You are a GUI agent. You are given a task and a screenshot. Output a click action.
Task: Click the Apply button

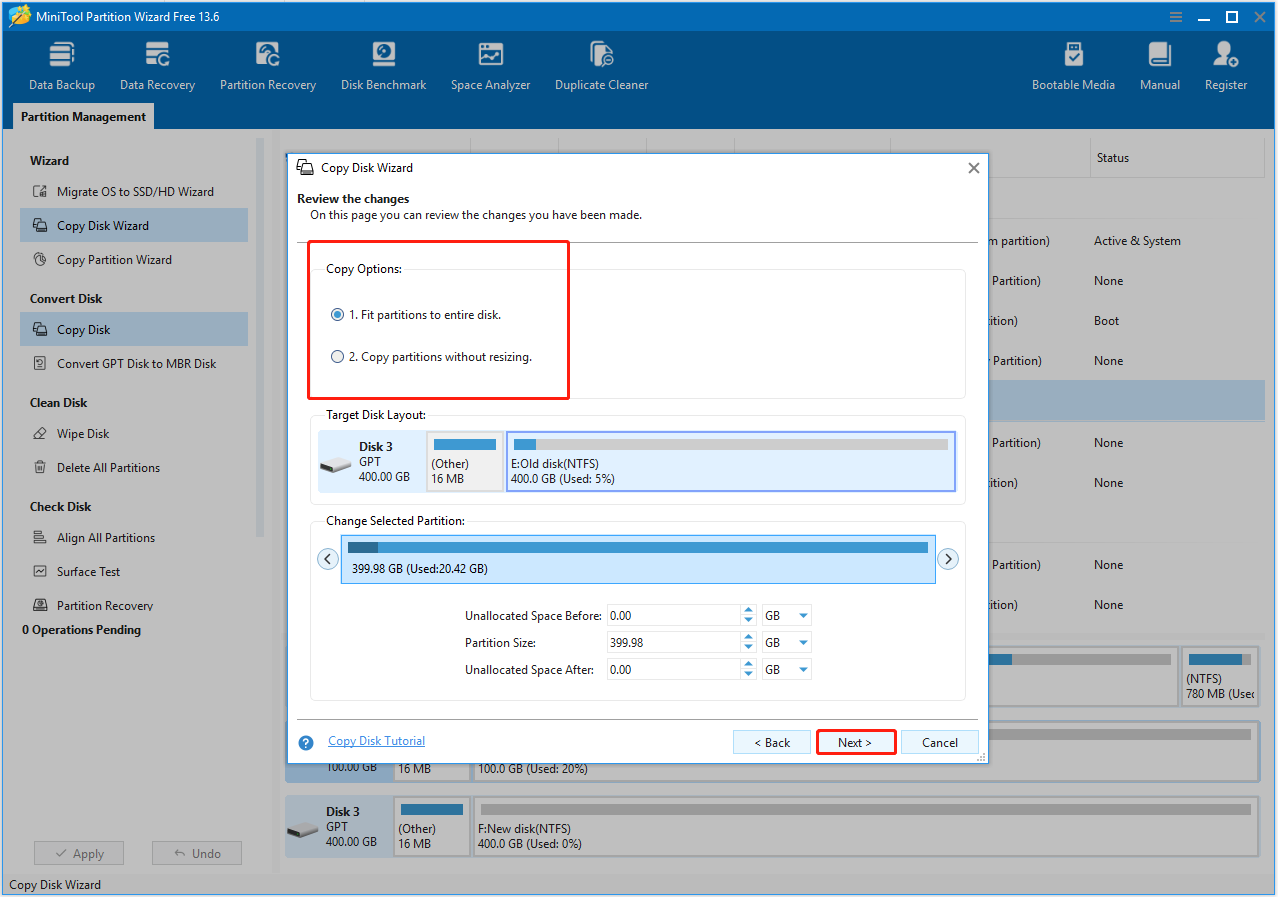pyautogui.click(x=79, y=854)
